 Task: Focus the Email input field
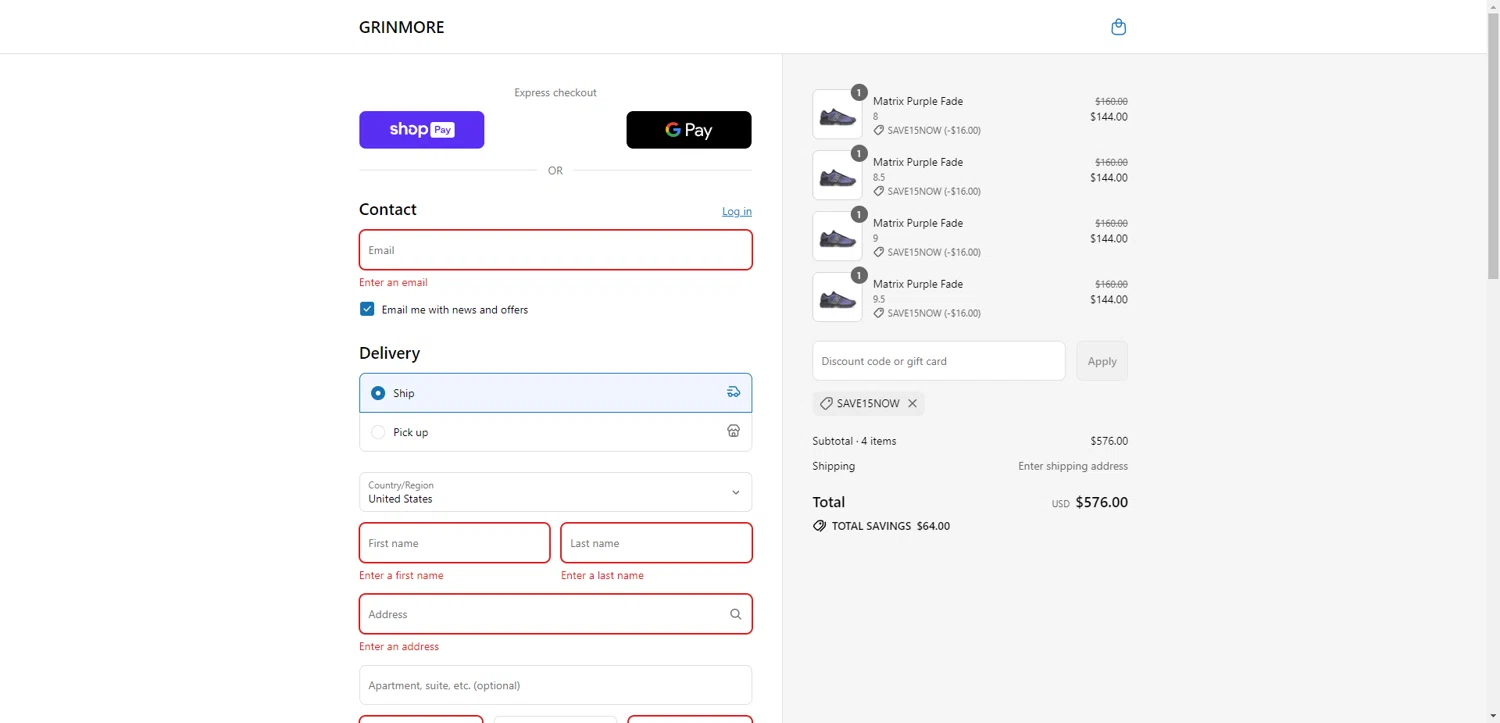555,250
